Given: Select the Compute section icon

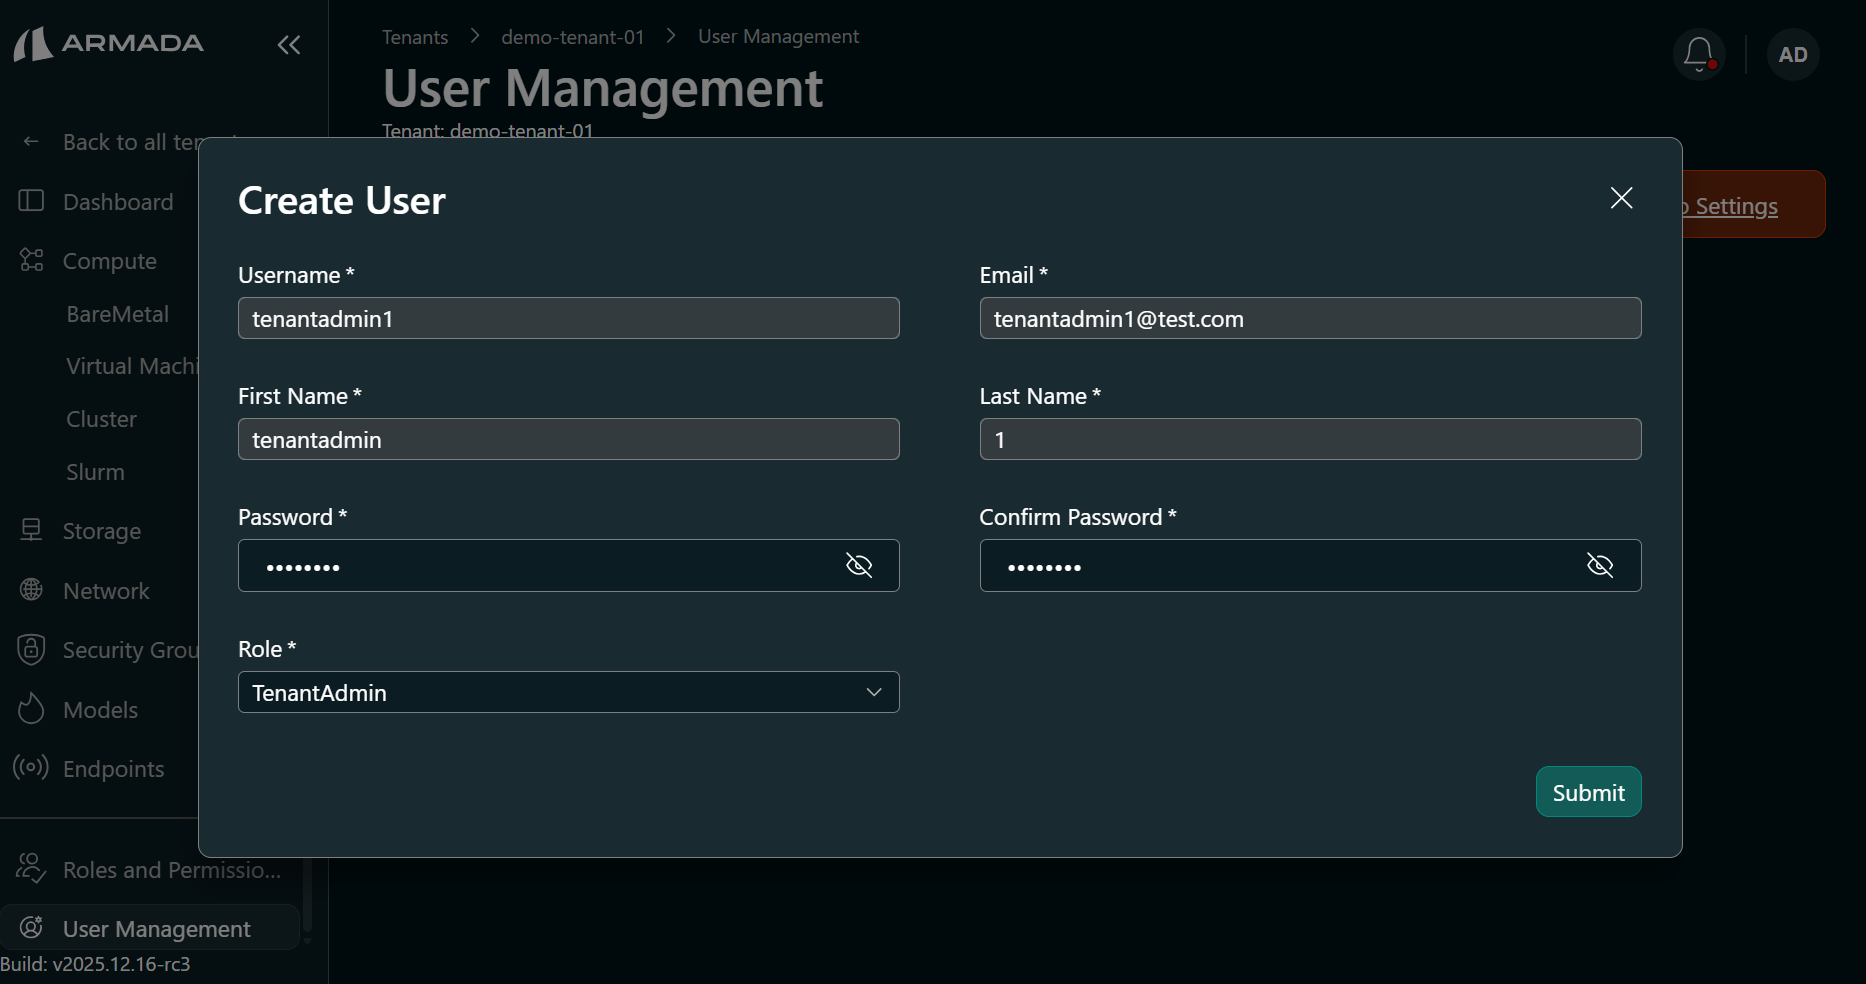Looking at the screenshot, I should click(31, 260).
